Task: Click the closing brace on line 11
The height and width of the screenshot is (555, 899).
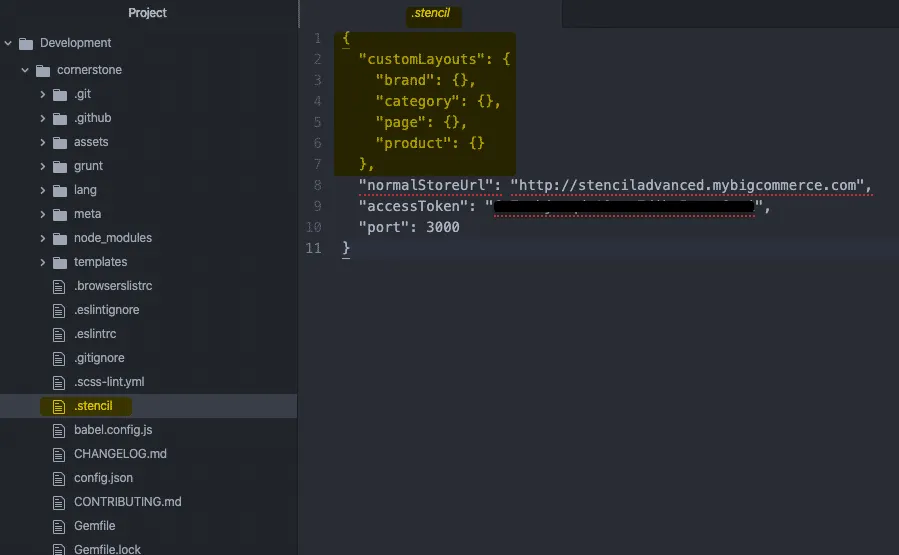Action: coord(346,248)
